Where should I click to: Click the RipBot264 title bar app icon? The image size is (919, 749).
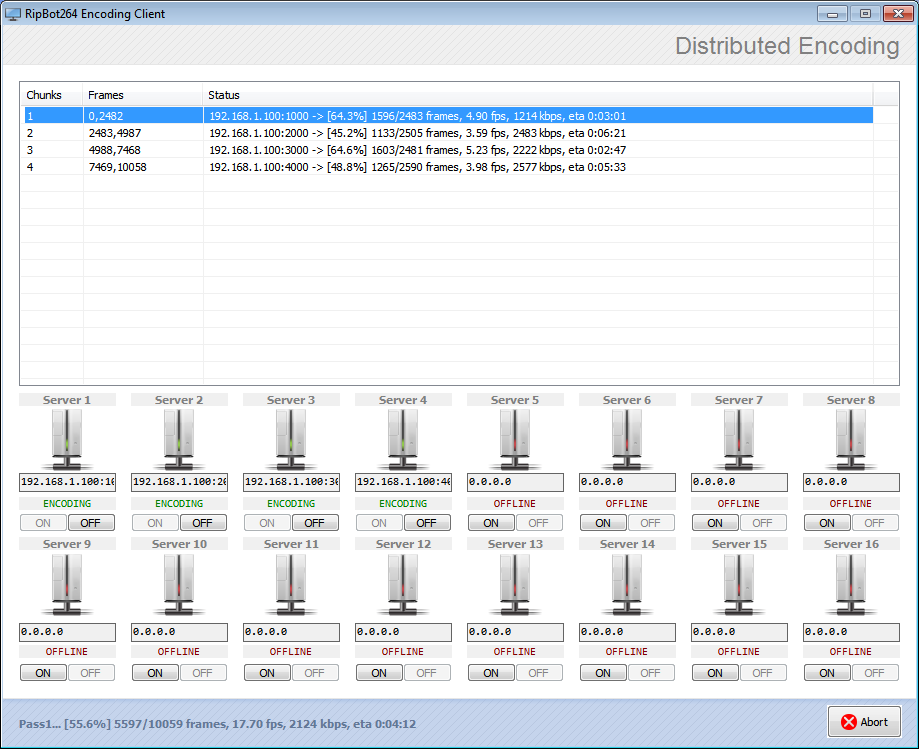[x=13, y=14]
